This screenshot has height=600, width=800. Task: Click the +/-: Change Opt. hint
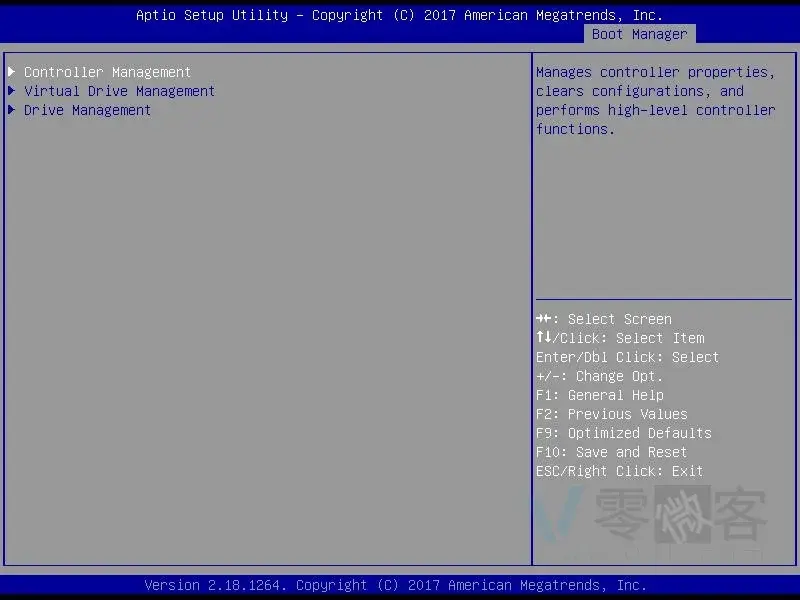(x=599, y=376)
